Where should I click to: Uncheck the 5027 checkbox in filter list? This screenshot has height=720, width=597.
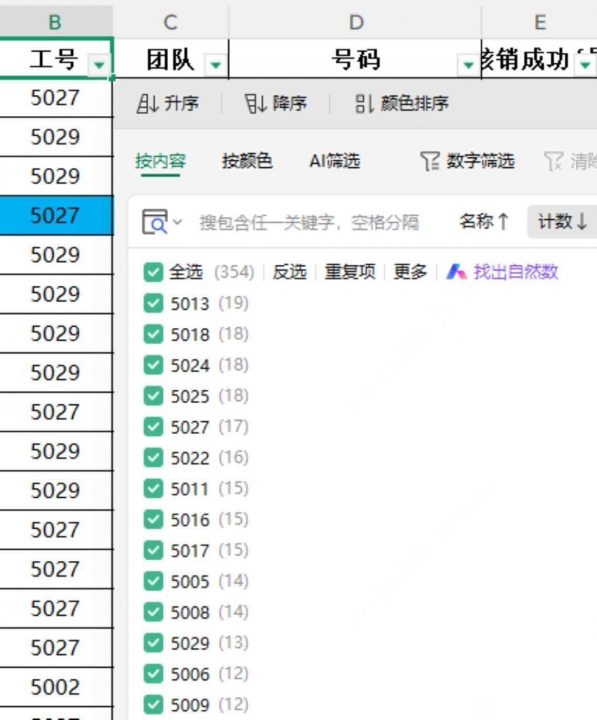pyautogui.click(x=153, y=427)
